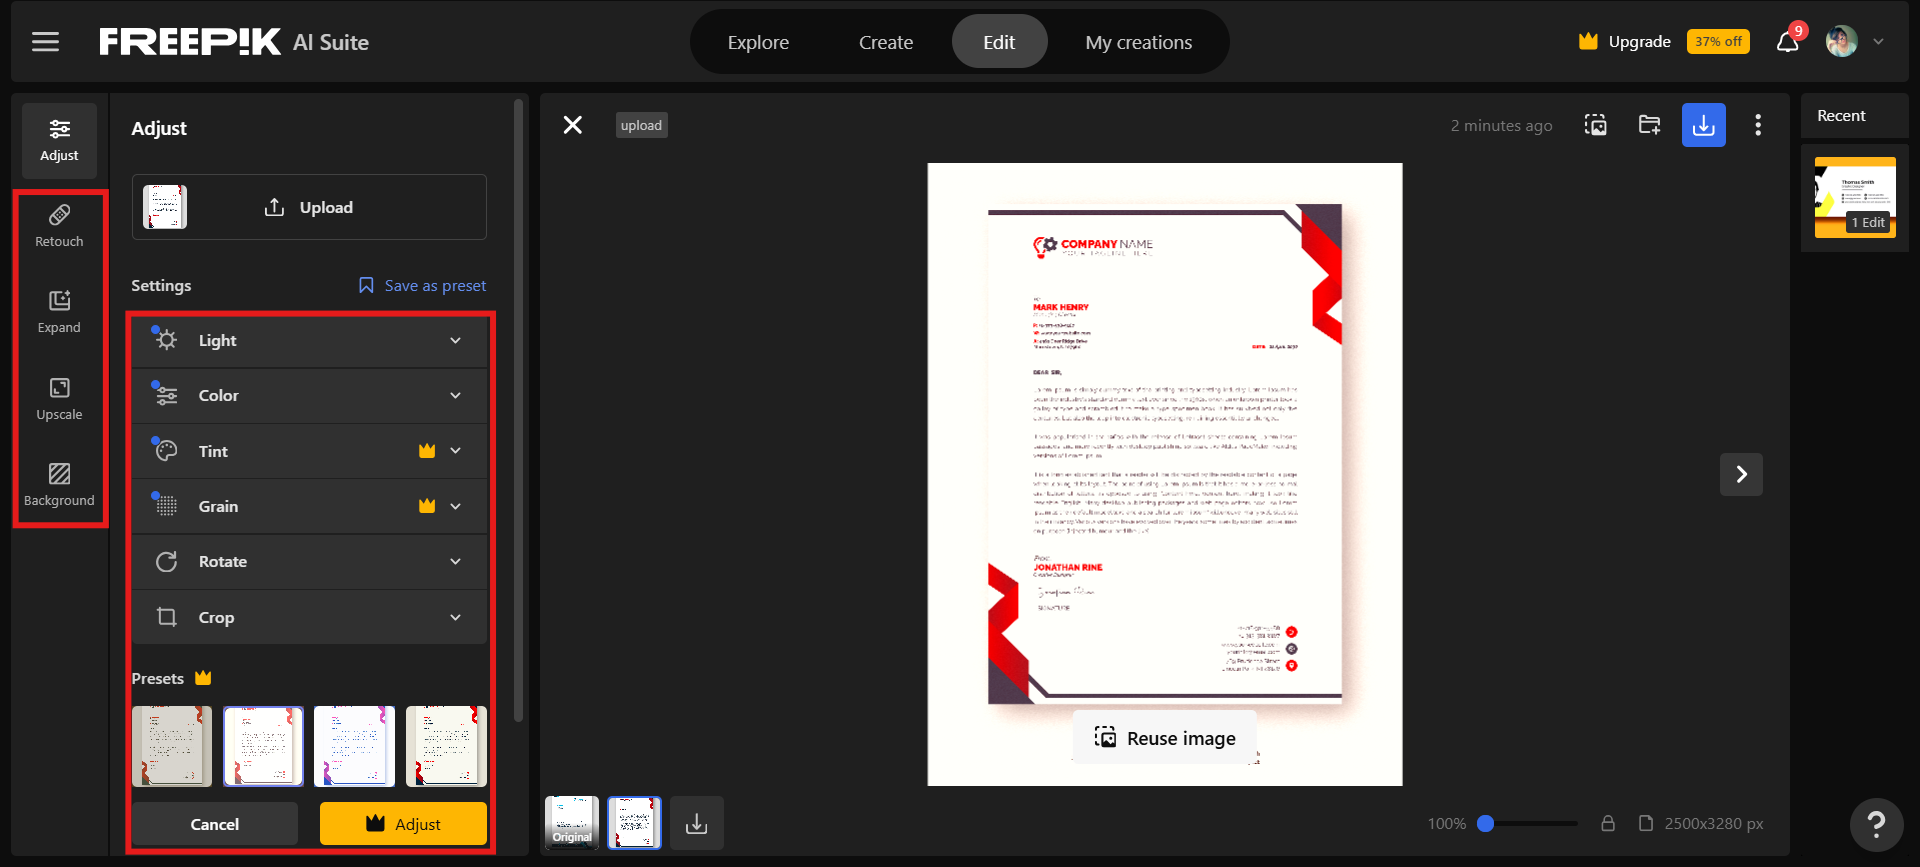Open the help question mark button
The width and height of the screenshot is (1920, 867).
point(1876,824)
